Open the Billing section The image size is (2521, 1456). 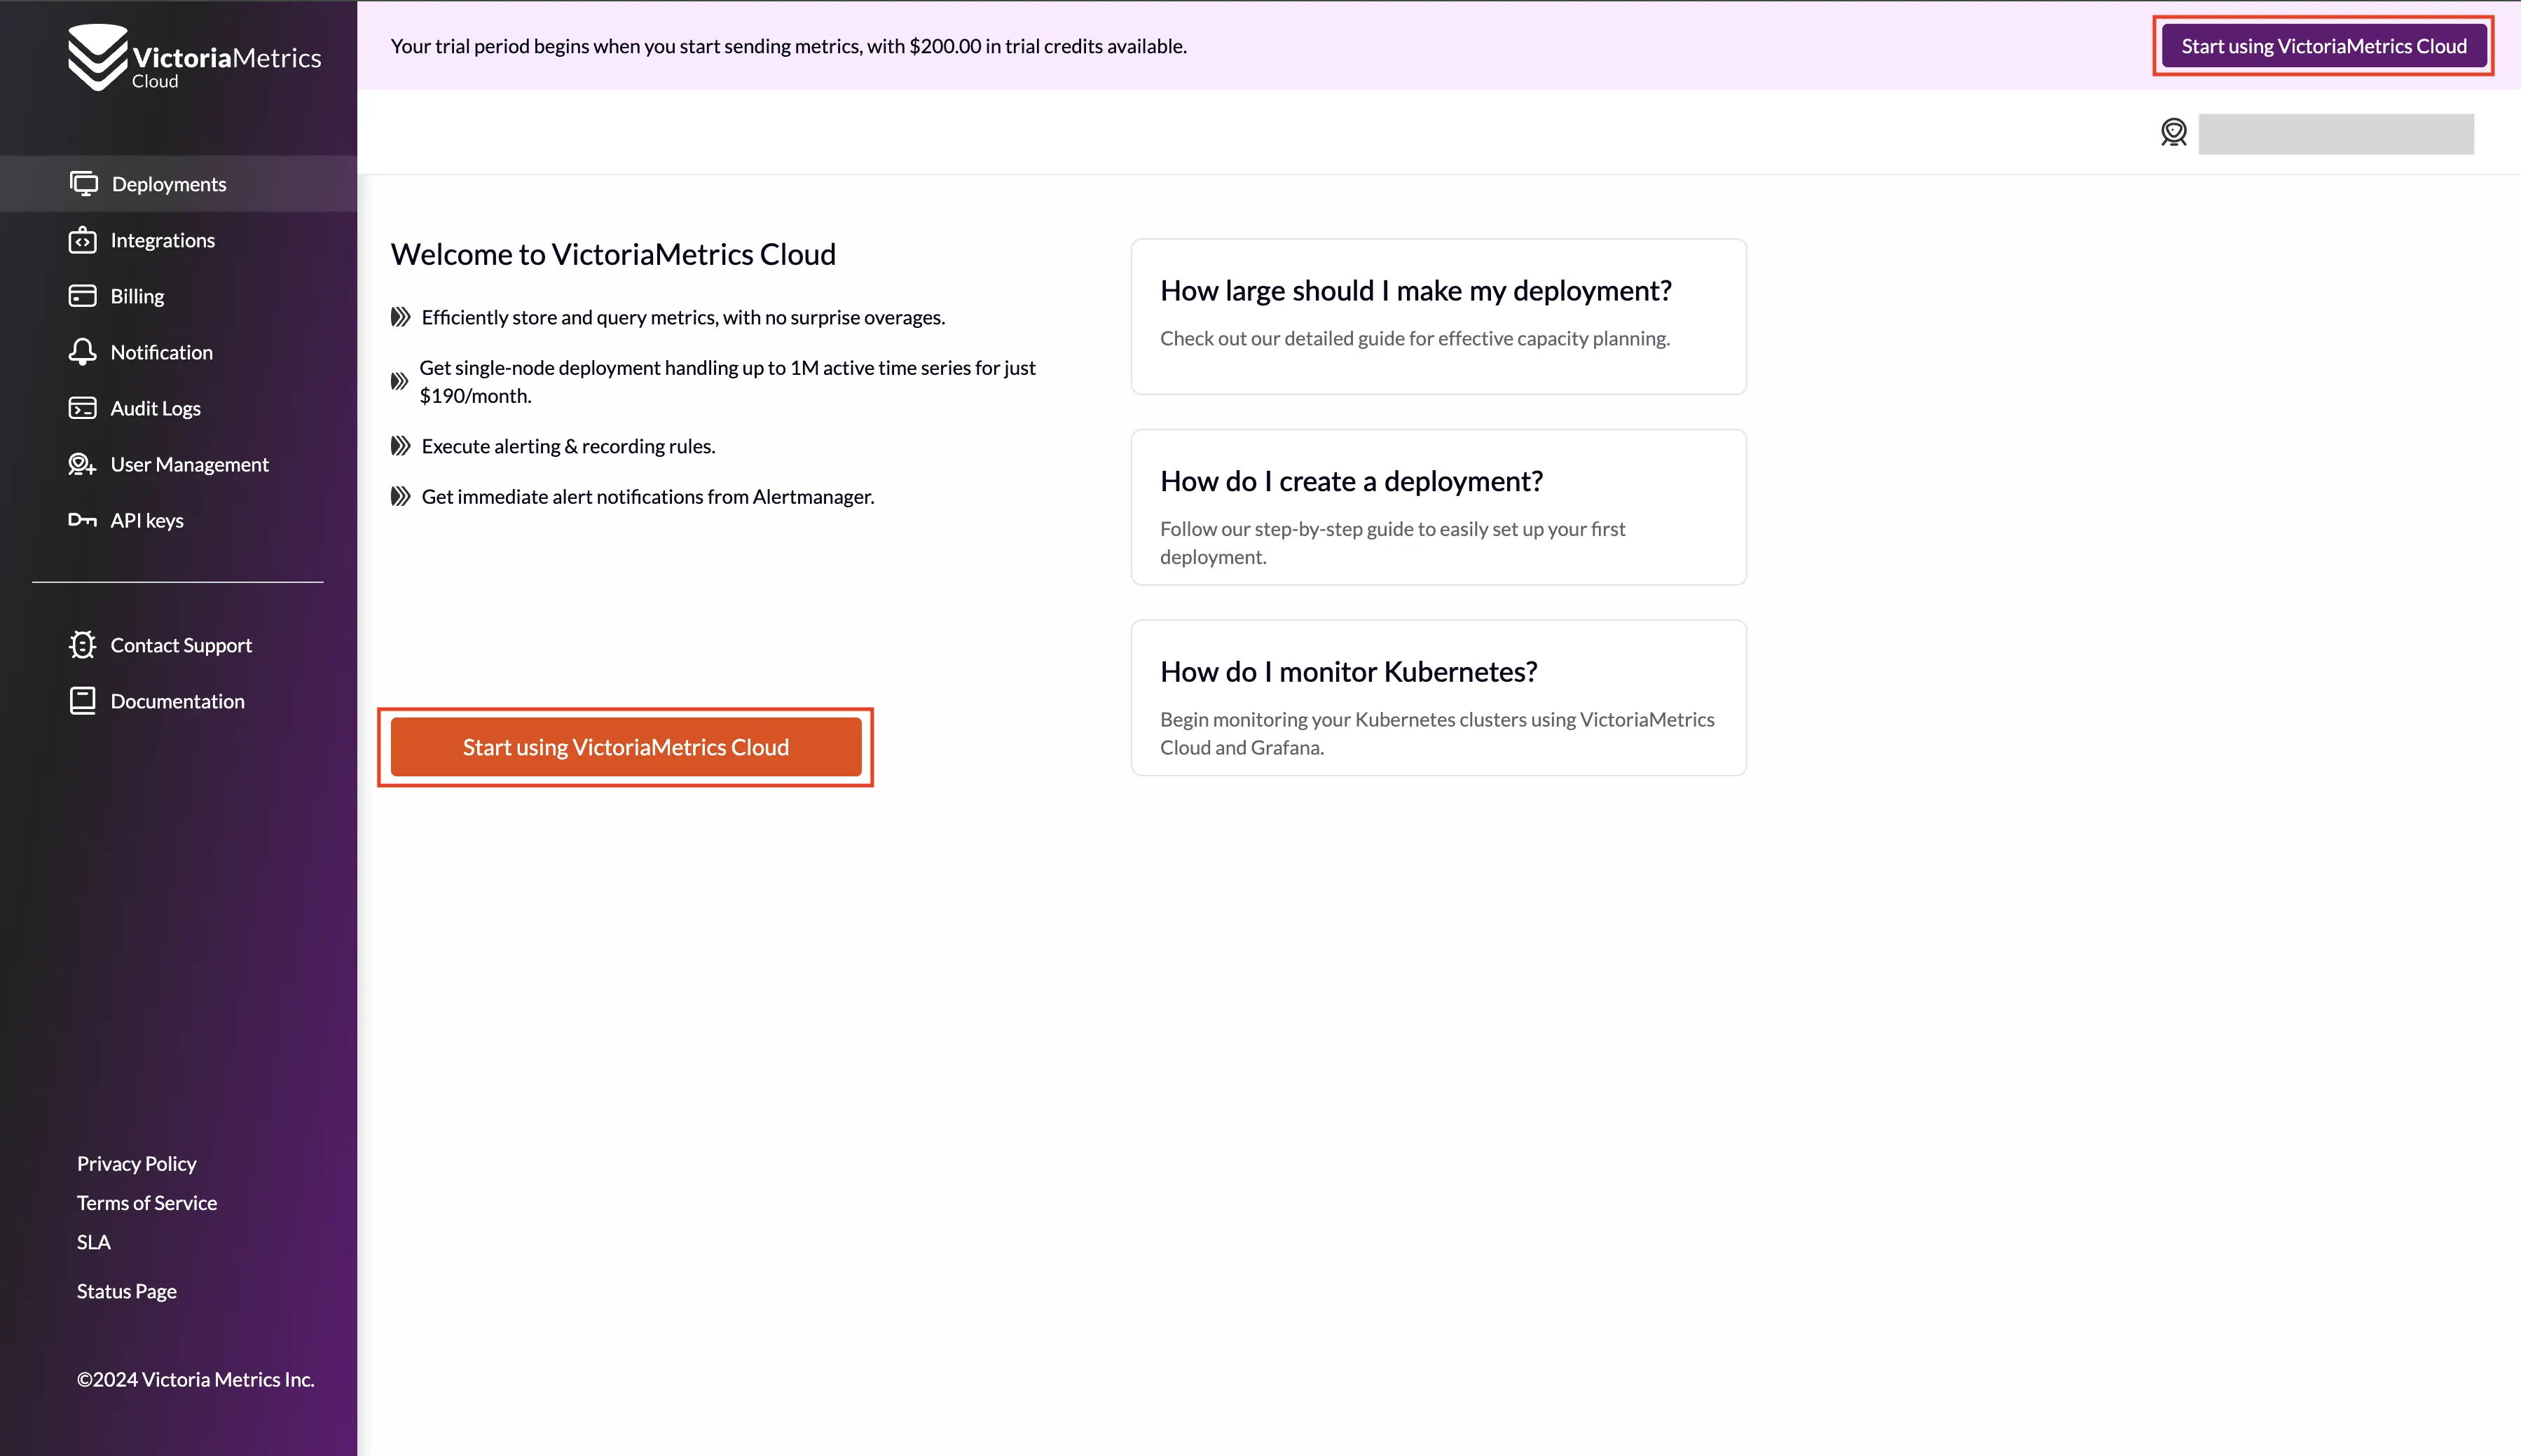[x=178, y=296]
